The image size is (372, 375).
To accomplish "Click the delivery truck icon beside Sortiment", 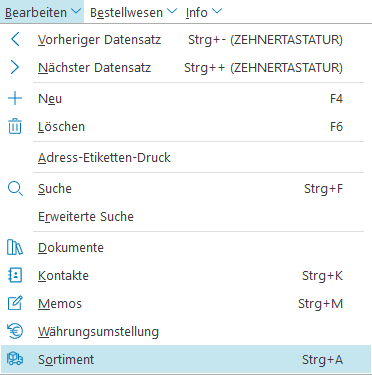I will (15, 359).
